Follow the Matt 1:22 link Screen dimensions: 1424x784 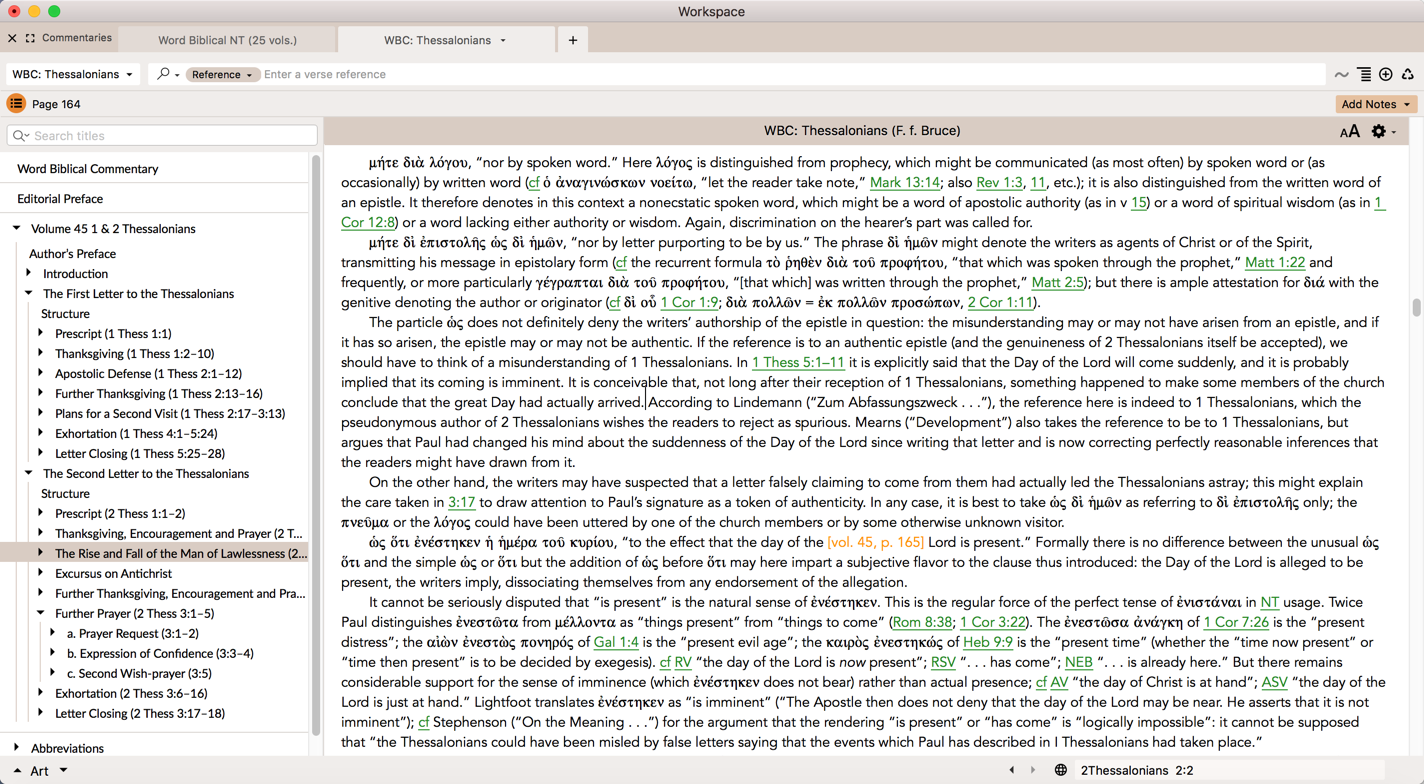pyautogui.click(x=1275, y=263)
